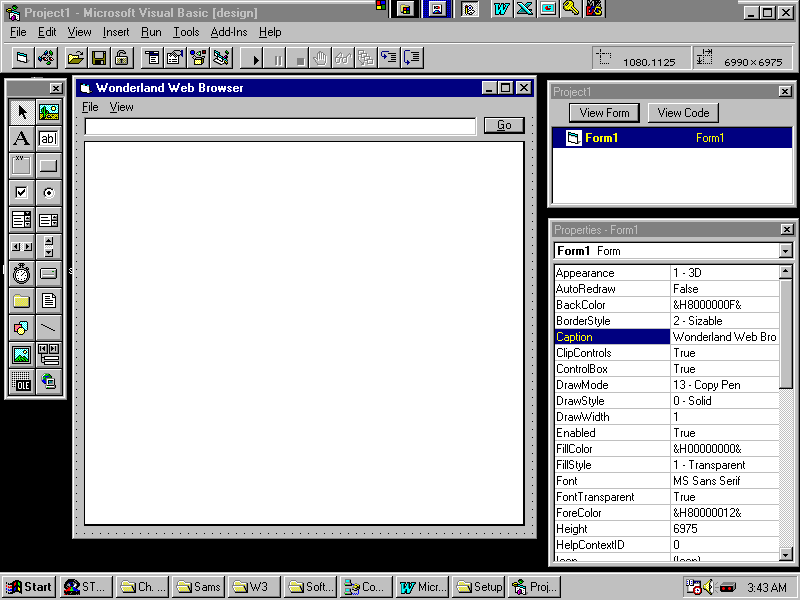This screenshot has height=600, width=800.
Task: Click the Go button on the form
Action: click(x=504, y=125)
